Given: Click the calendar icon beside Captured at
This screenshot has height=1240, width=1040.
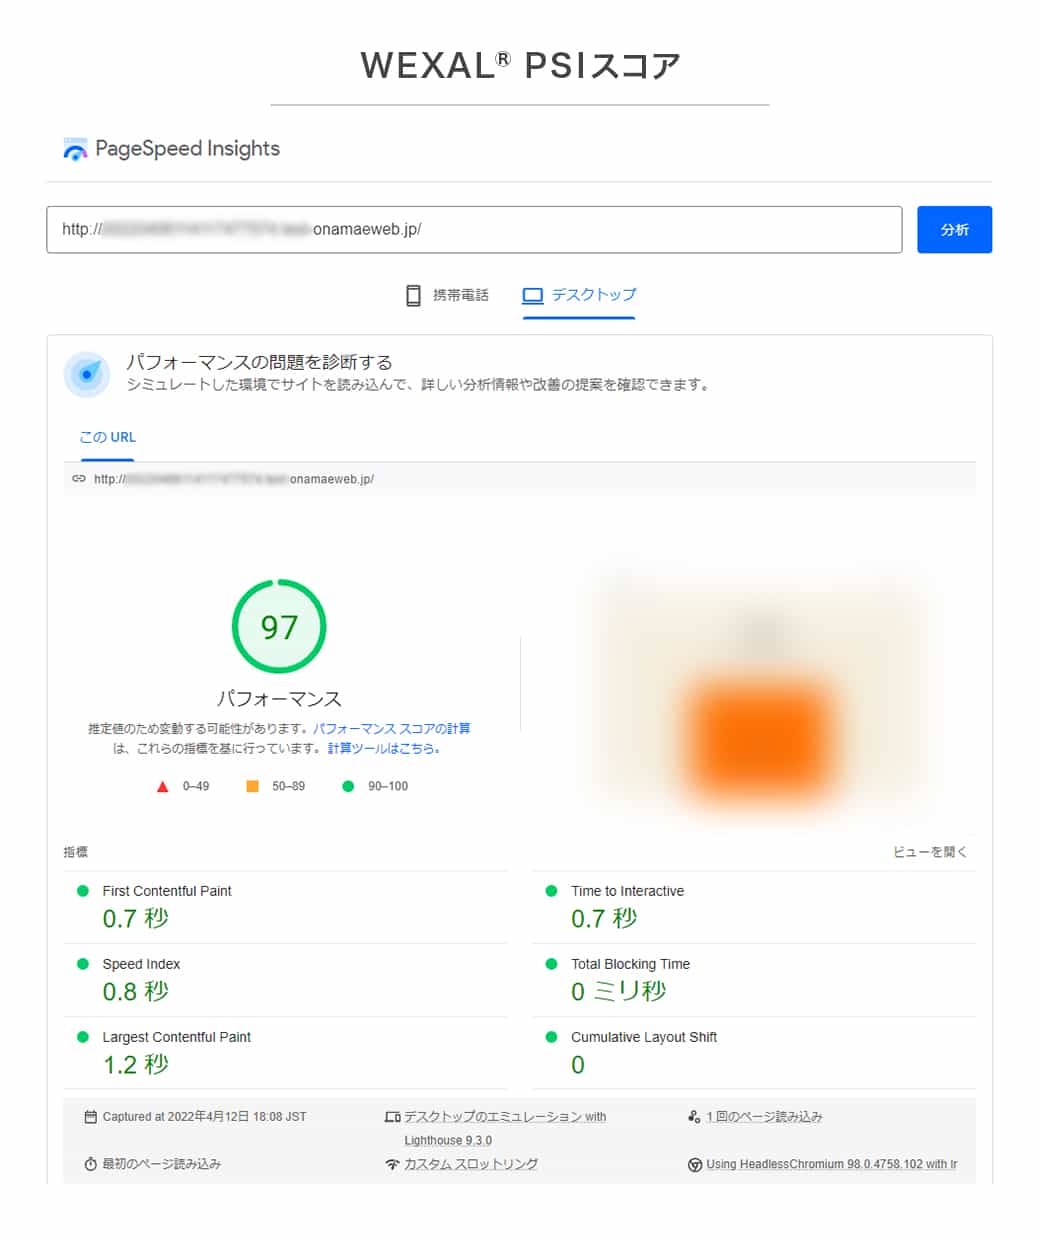Looking at the screenshot, I should (x=91, y=1117).
